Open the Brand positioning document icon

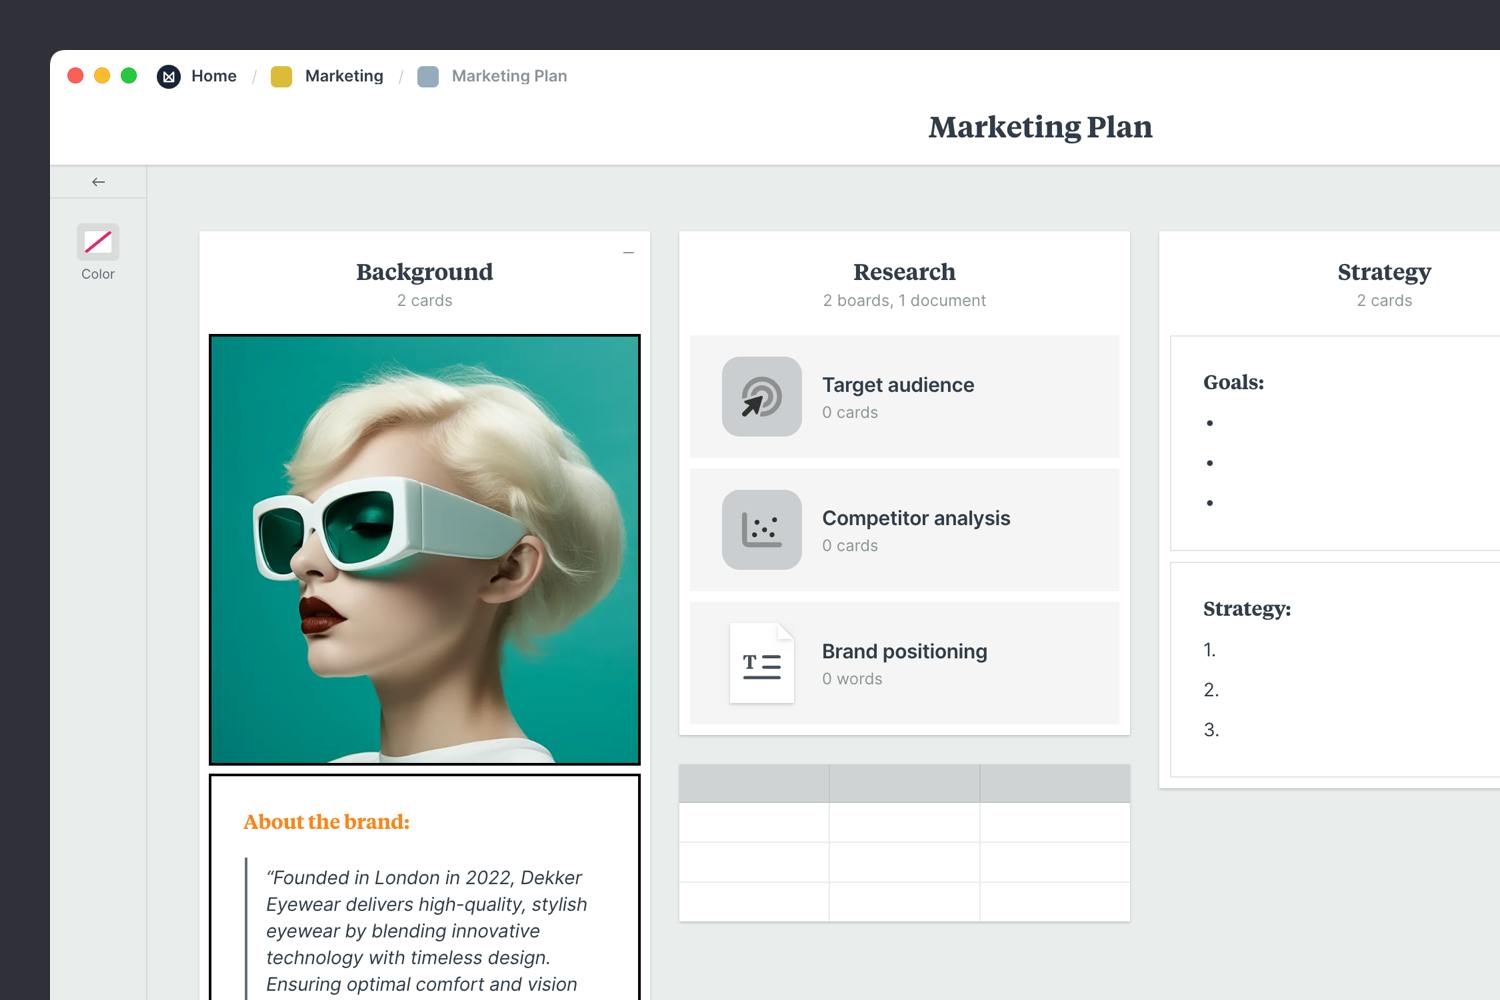click(x=761, y=662)
